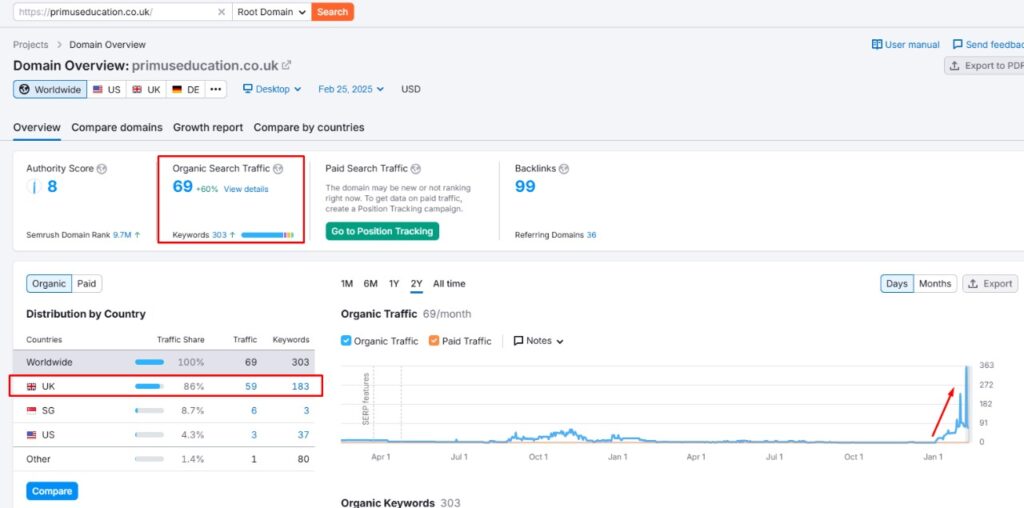The width and height of the screenshot is (1024, 508).
Task: Click Go to Position Tracking button
Action: pos(382,231)
